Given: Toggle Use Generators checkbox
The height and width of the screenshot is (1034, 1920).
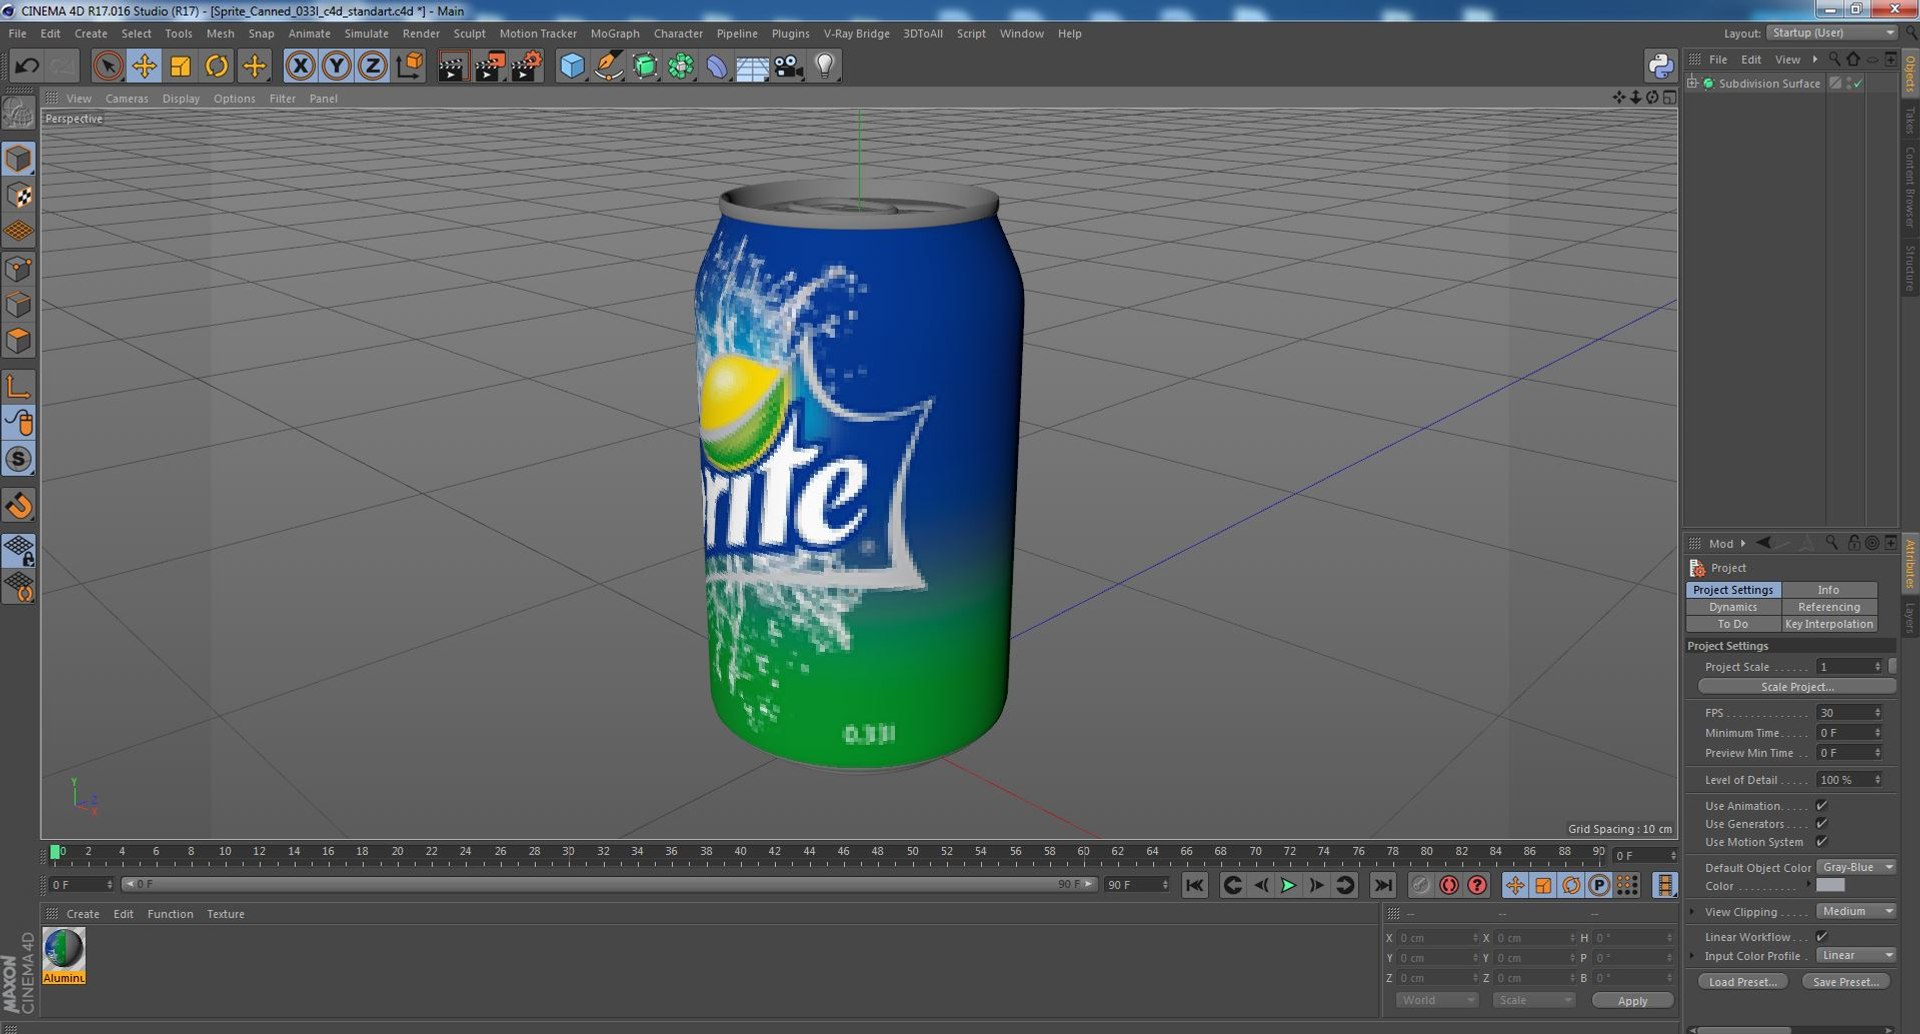Looking at the screenshot, I should pyautogui.click(x=1821, y=824).
